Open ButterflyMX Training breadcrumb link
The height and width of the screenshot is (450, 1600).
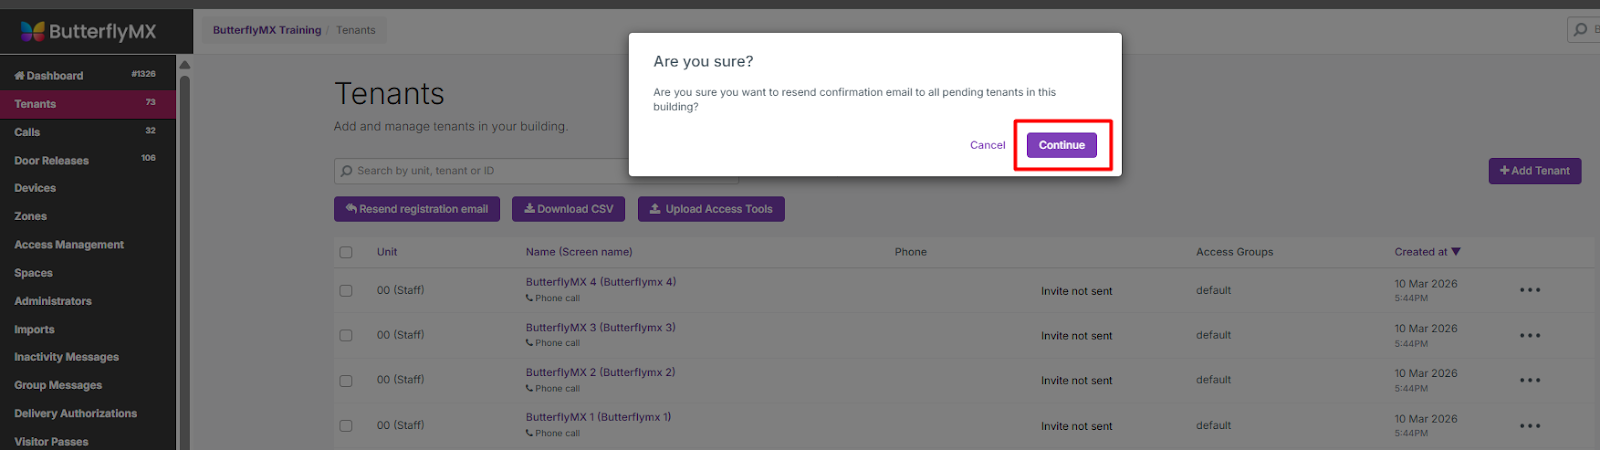(267, 30)
